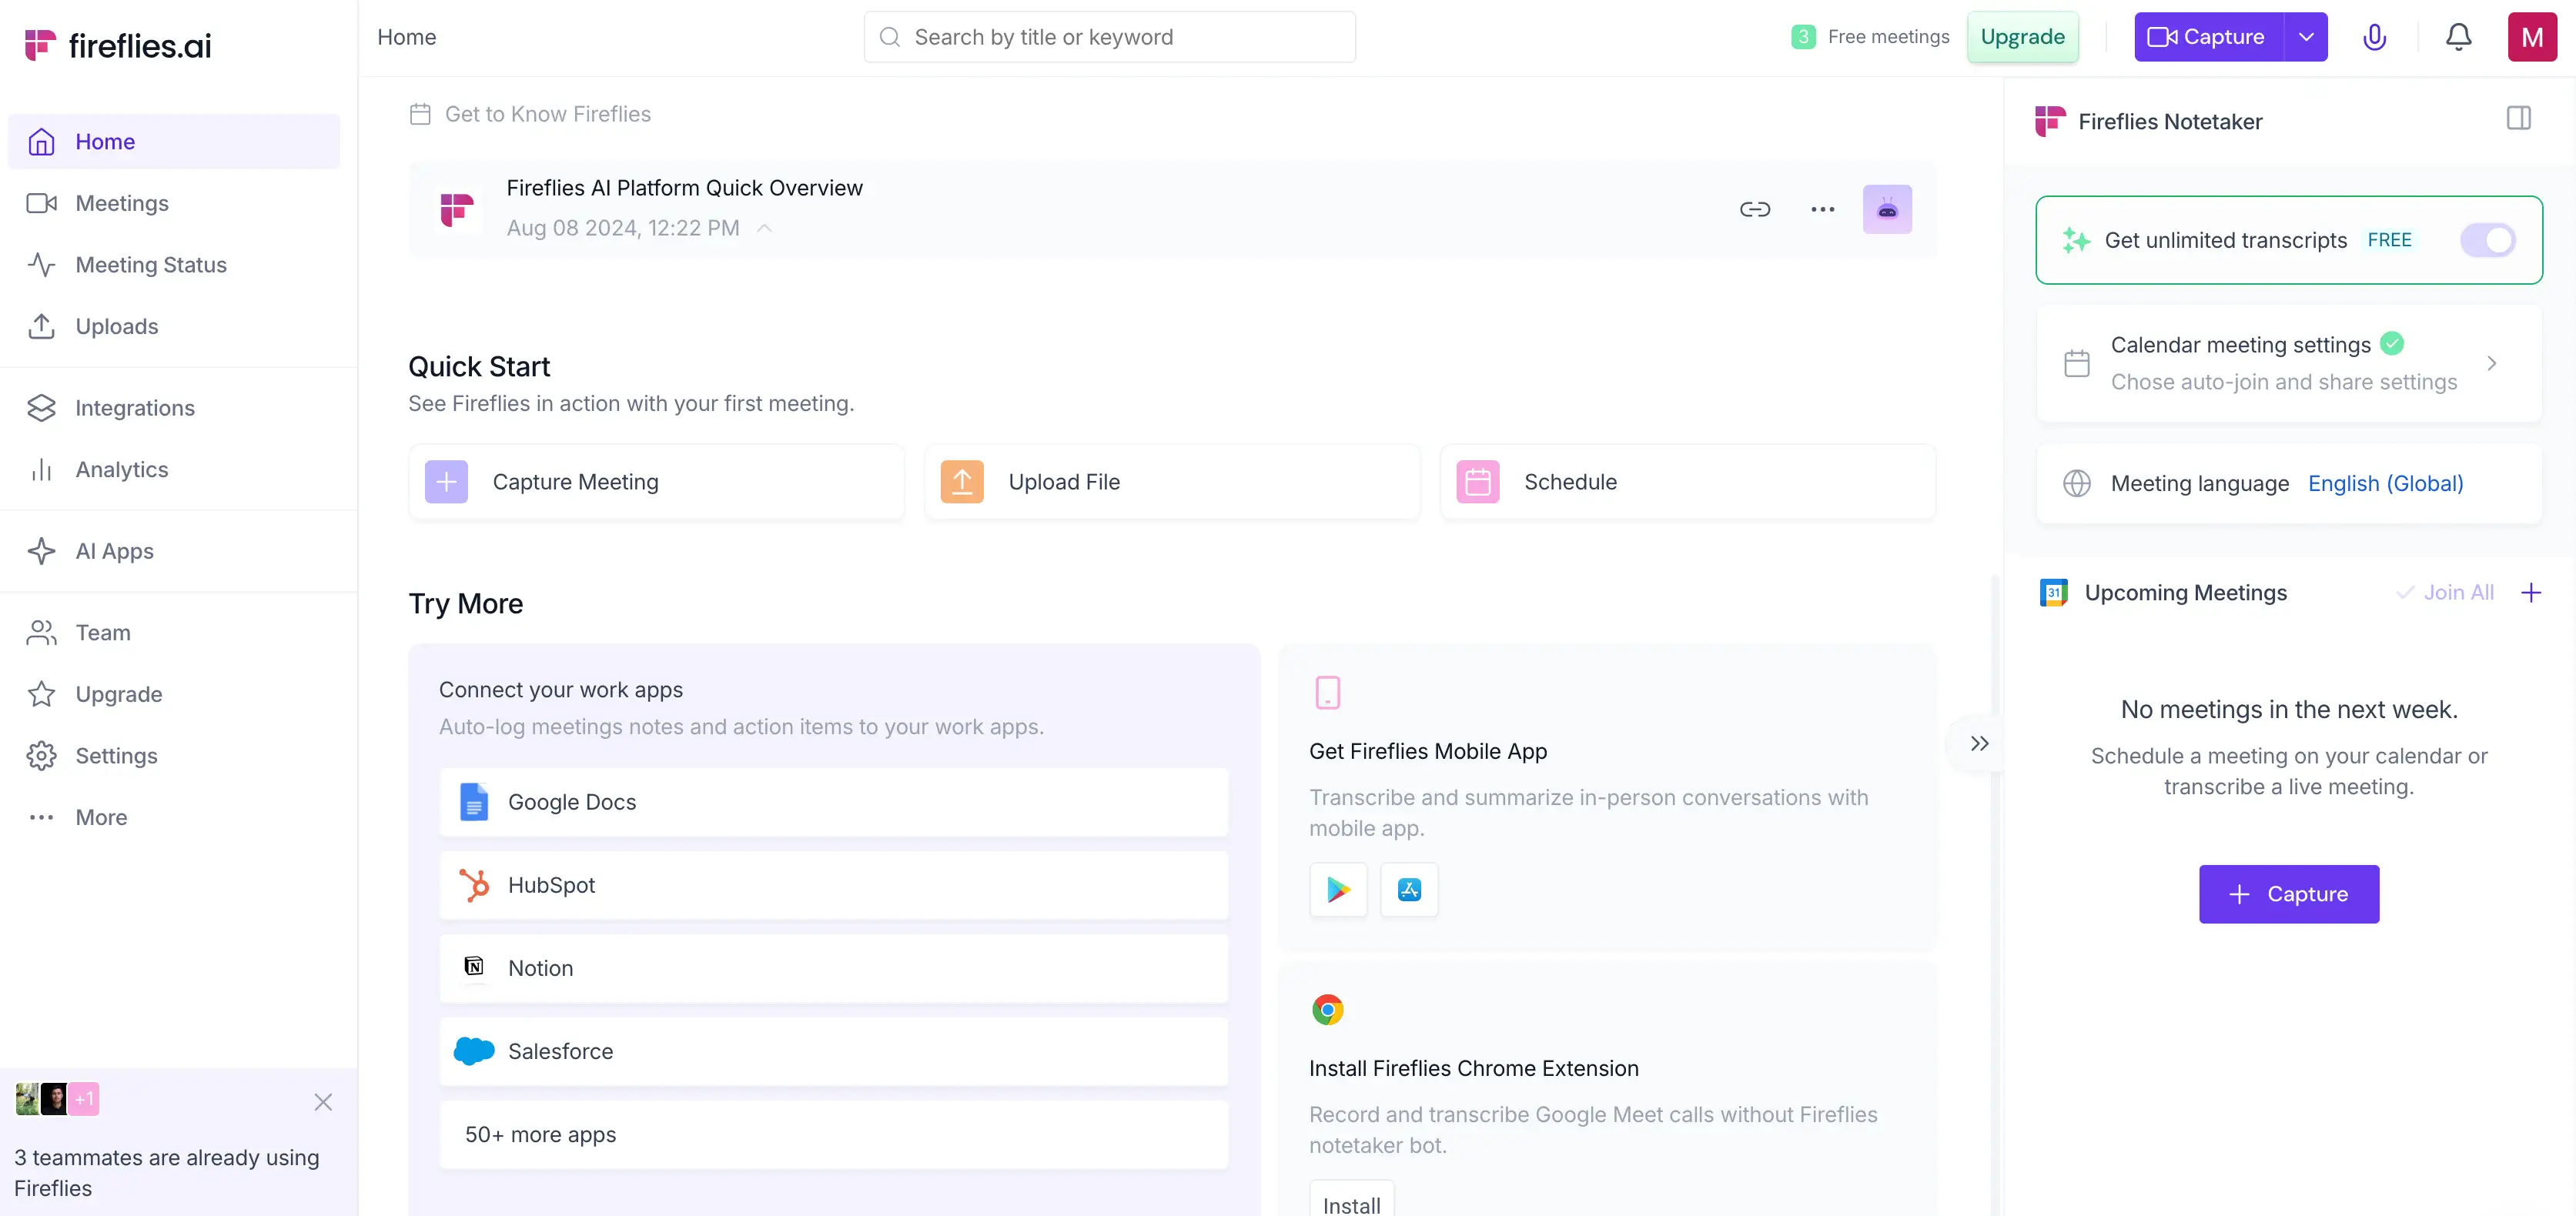Click the microphone icon in top bar
The height and width of the screenshot is (1216, 2576).
tap(2374, 37)
